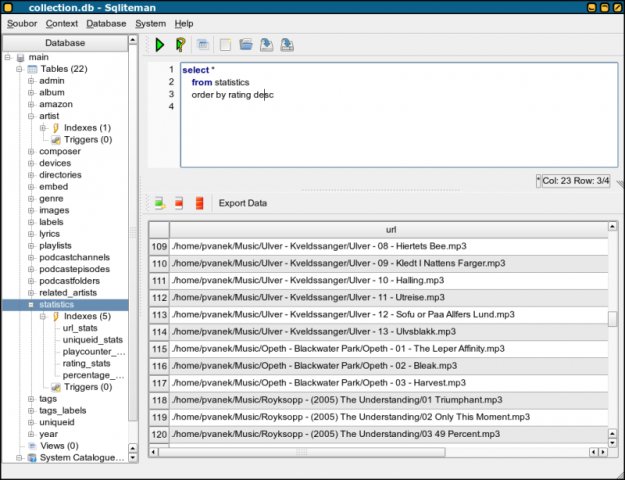
Task: Click the Explain query plan icon
Action: tap(180, 45)
